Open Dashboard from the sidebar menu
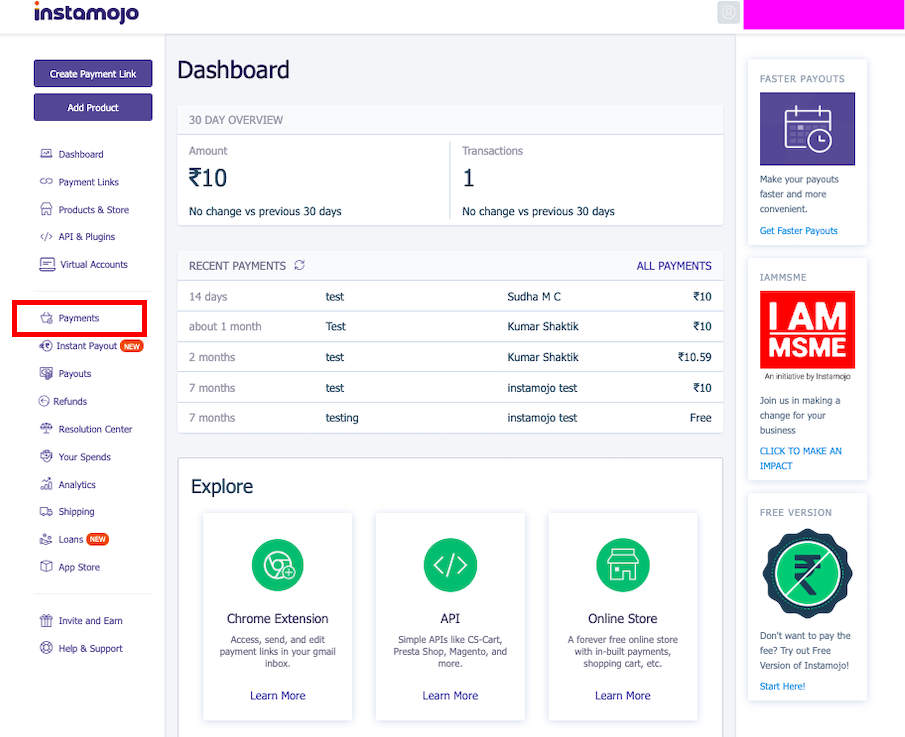Screen dimensions: 905x737 [x=81, y=154]
